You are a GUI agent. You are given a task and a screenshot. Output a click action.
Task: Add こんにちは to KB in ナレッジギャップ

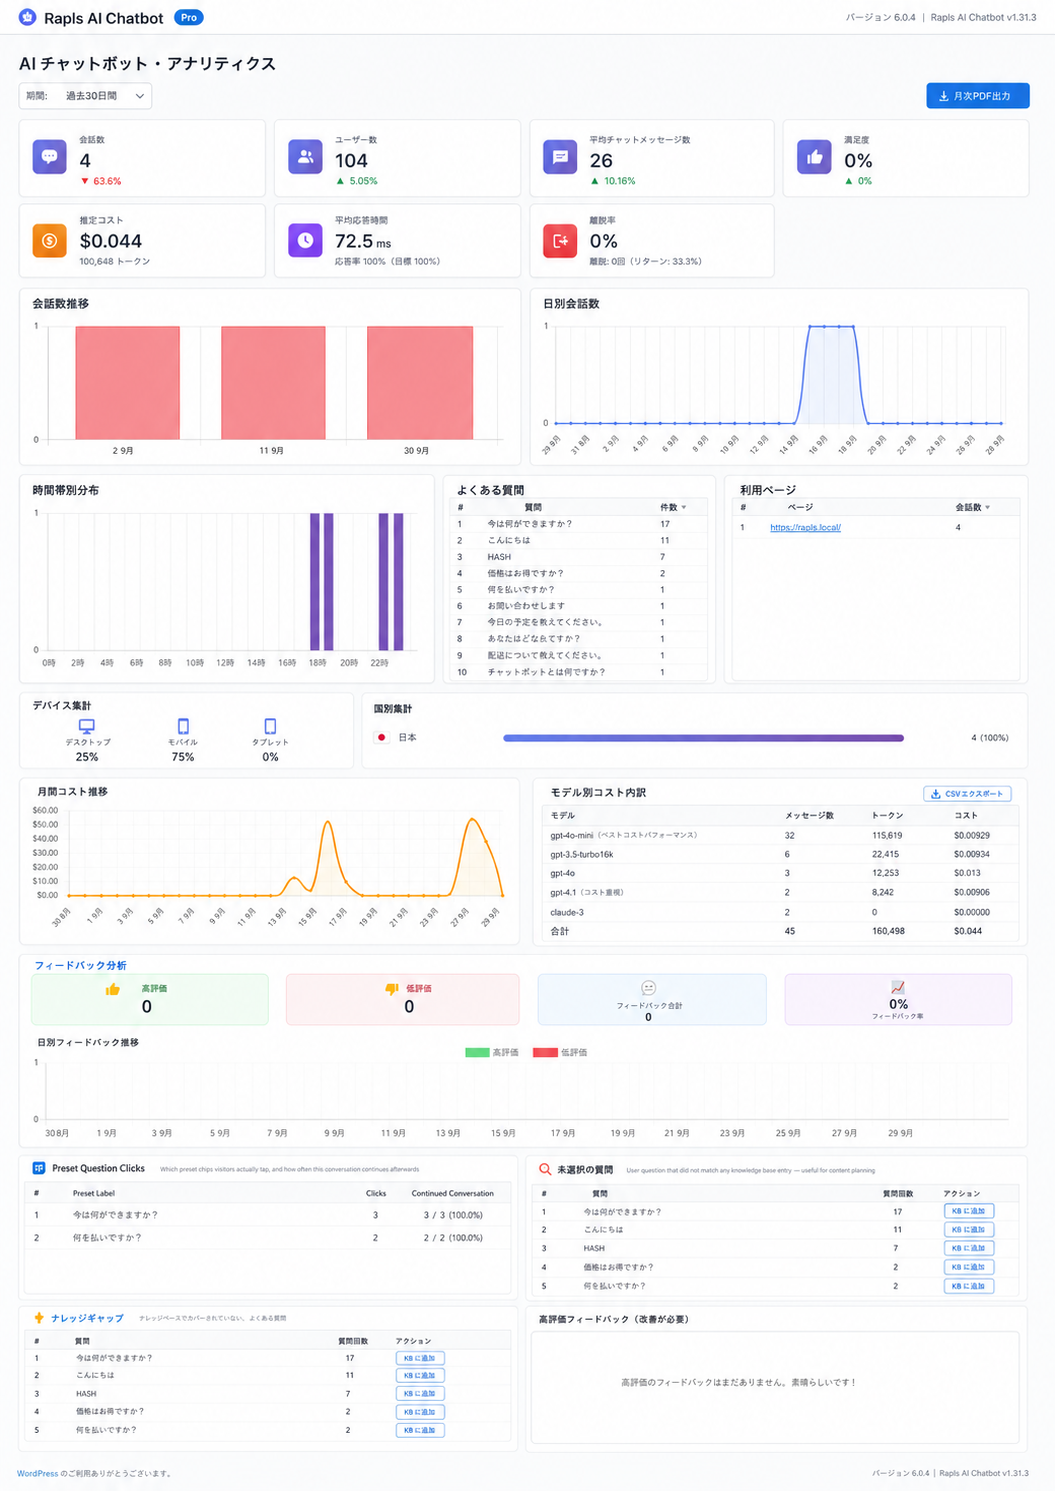420,1375
